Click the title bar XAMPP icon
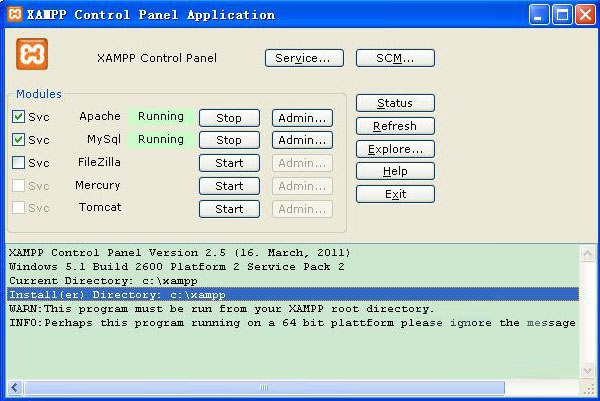This screenshot has width=600, height=401. coord(15,15)
